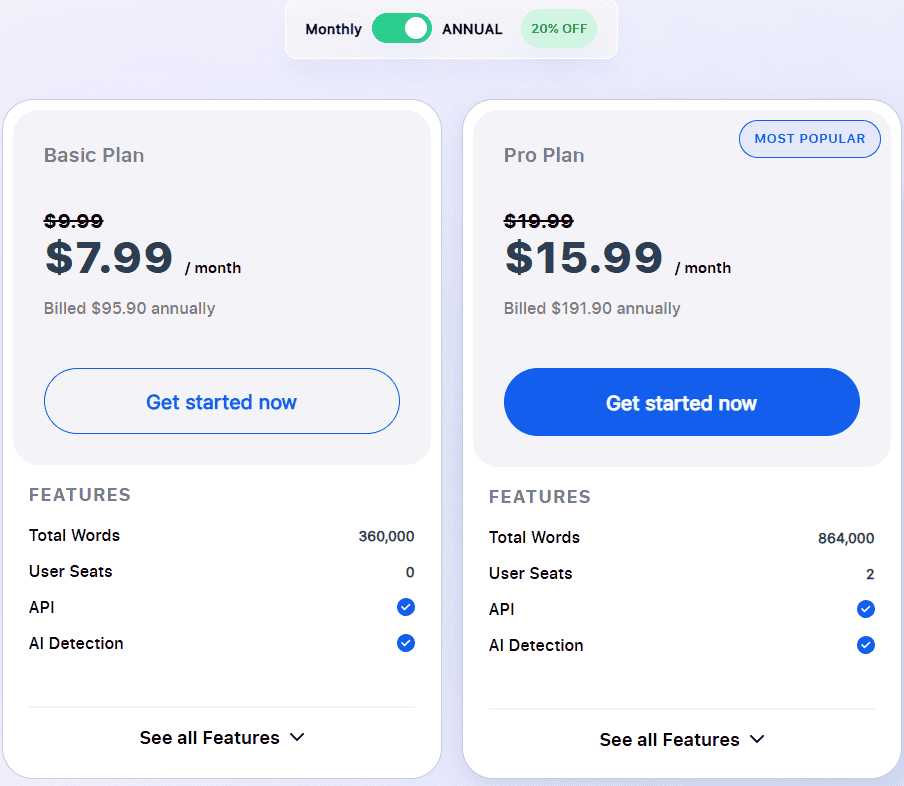Click the MOST POPULAR badge
This screenshot has height=786, width=904.
point(809,139)
